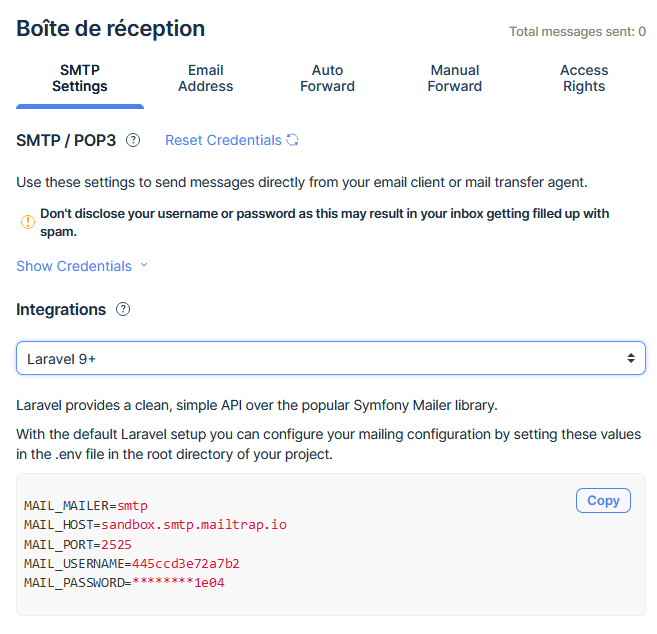This screenshot has height=634, width=657.
Task: Click the masked MAIL_PASSWORD value
Action: (178, 582)
